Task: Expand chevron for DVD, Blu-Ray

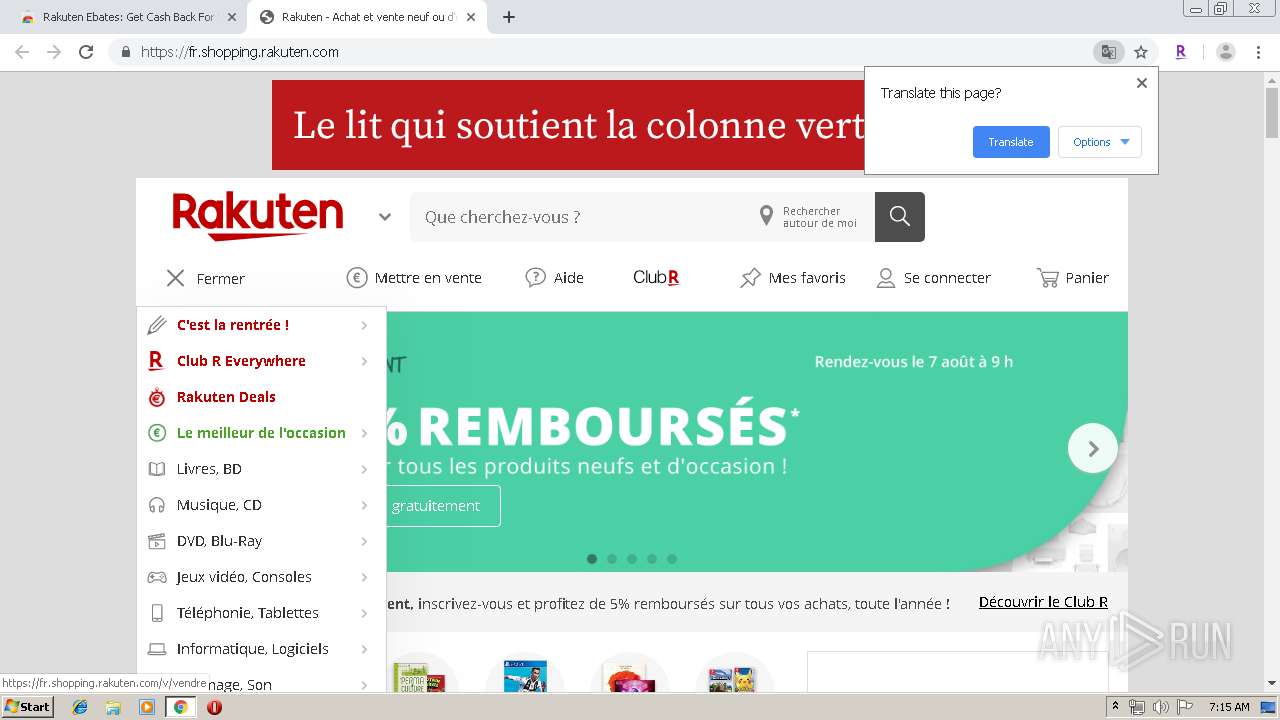Action: tap(364, 541)
